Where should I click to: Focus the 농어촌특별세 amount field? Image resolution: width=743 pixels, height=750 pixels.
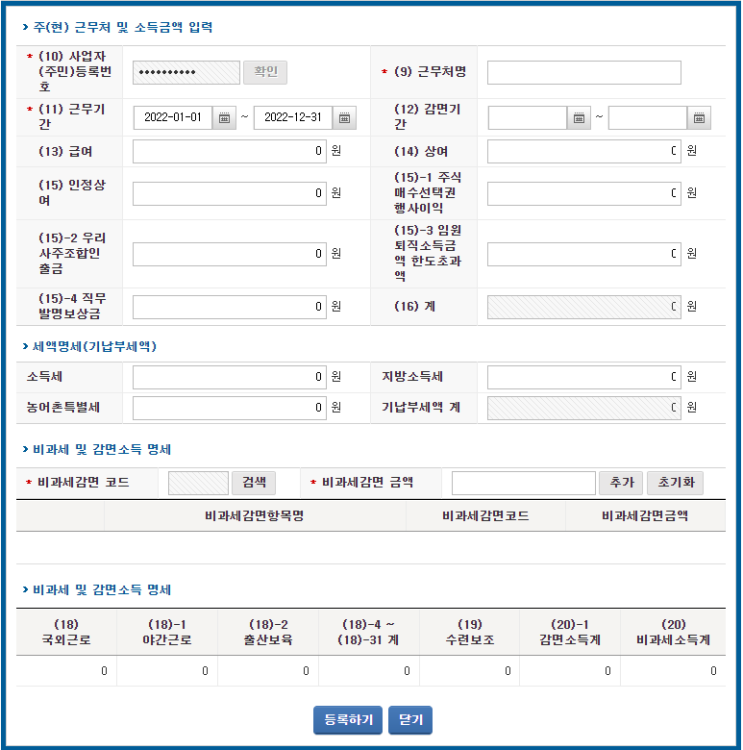230,408
